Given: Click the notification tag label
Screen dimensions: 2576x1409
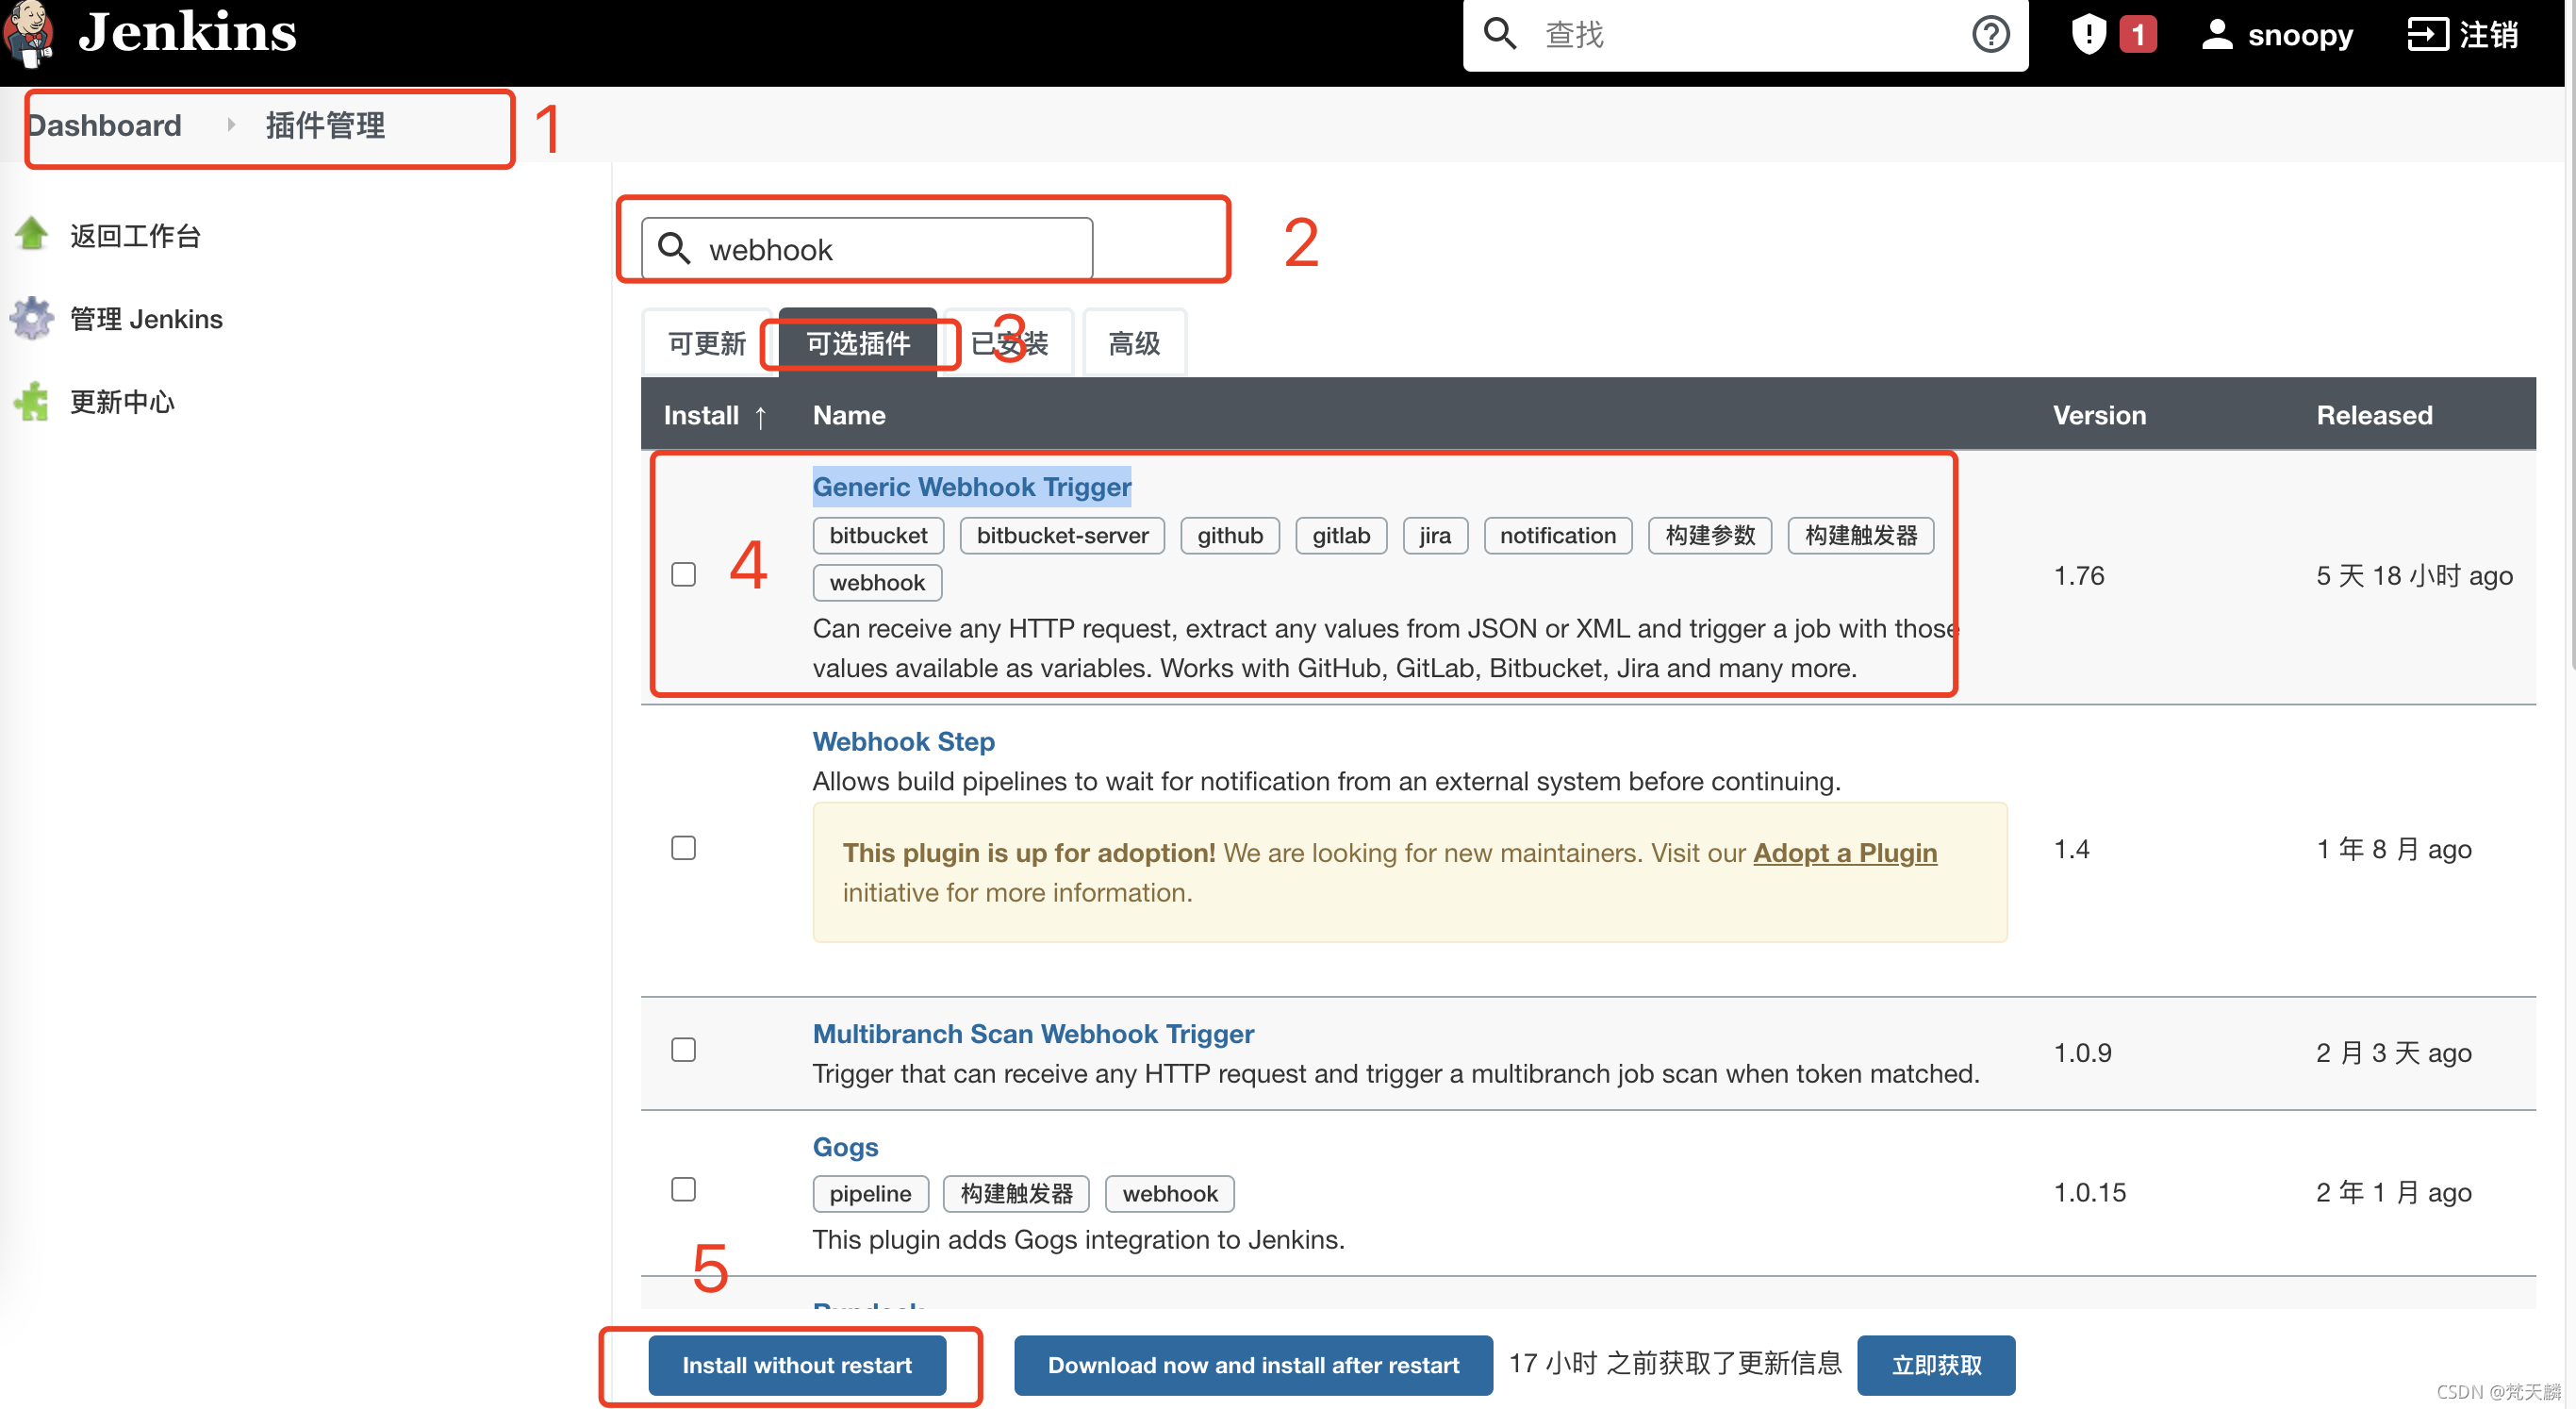Looking at the screenshot, I should [1558, 535].
